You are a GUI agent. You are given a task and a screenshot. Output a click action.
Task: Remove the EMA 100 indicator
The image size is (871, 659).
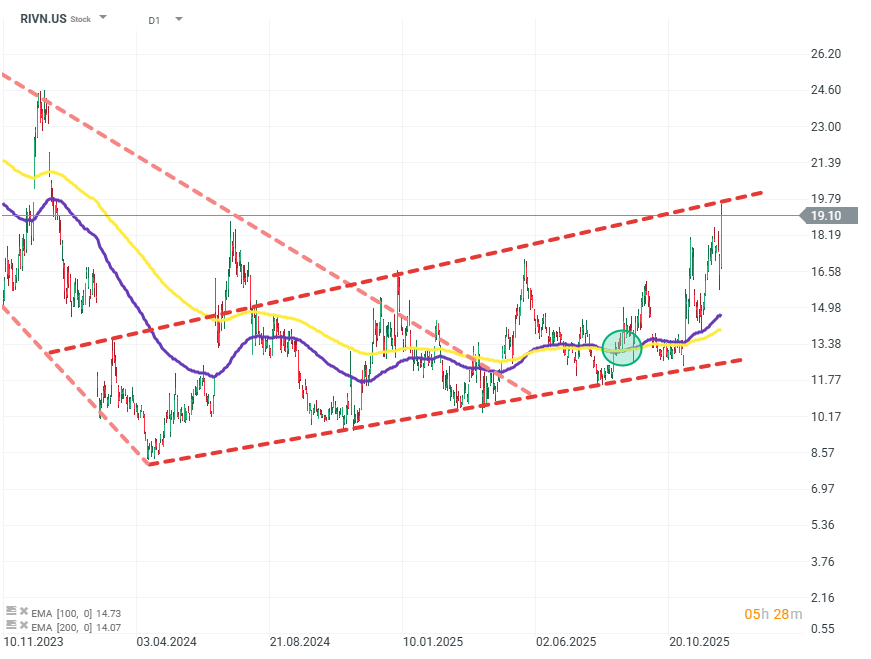pyautogui.click(x=23, y=610)
